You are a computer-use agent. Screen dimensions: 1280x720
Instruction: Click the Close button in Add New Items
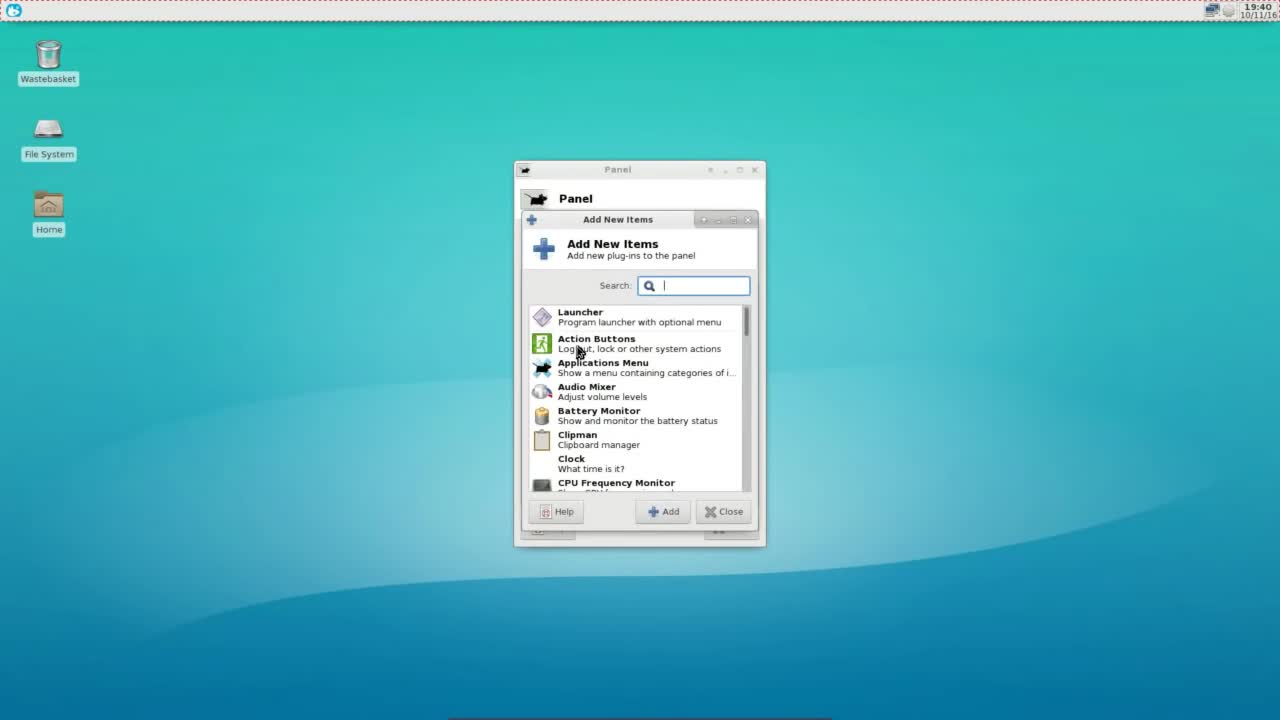(x=723, y=512)
